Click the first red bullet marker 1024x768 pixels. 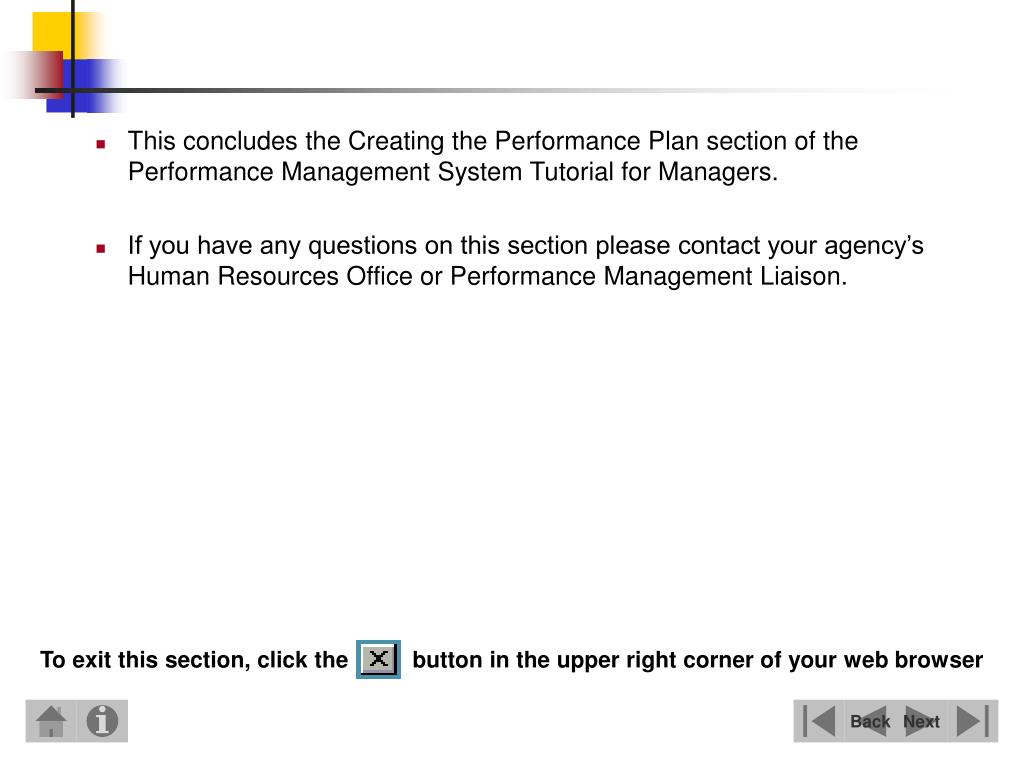[101, 144]
